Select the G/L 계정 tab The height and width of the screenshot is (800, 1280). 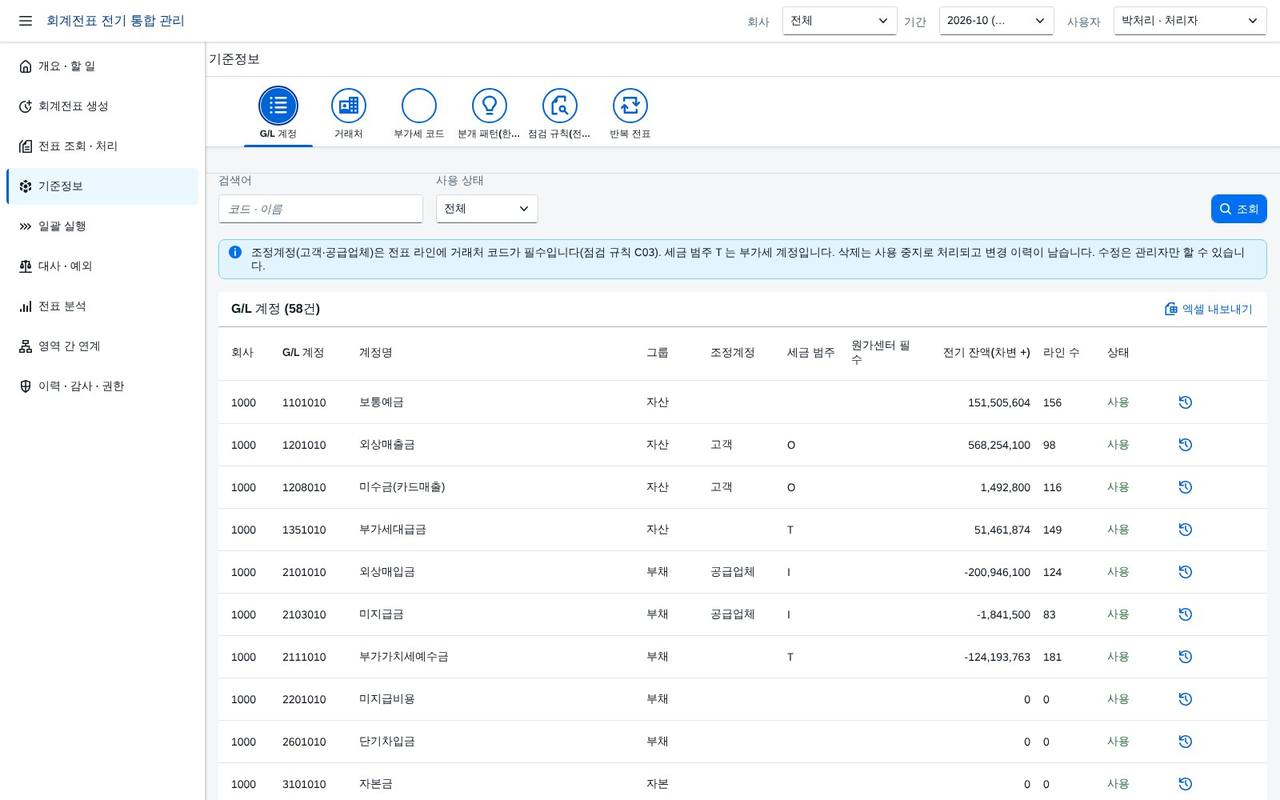click(x=278, y=114)
